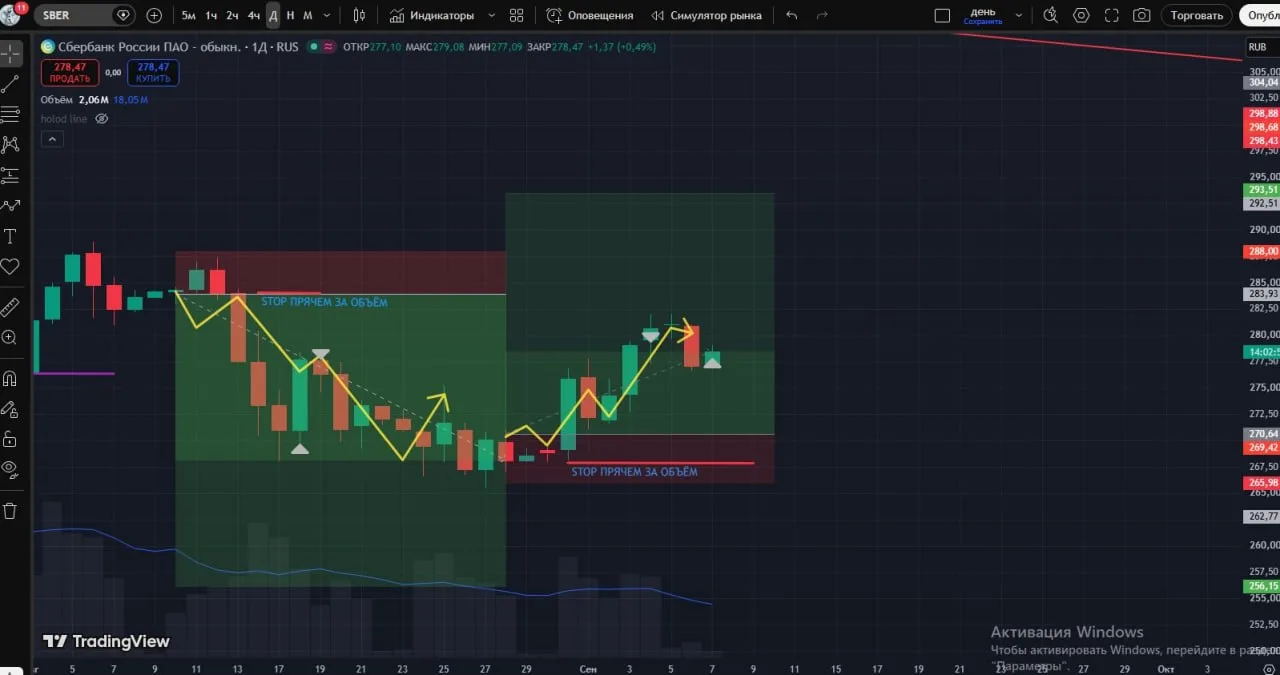Switch to 1ч timeframe
The image size is (1280, 675).
pos(211,15)
